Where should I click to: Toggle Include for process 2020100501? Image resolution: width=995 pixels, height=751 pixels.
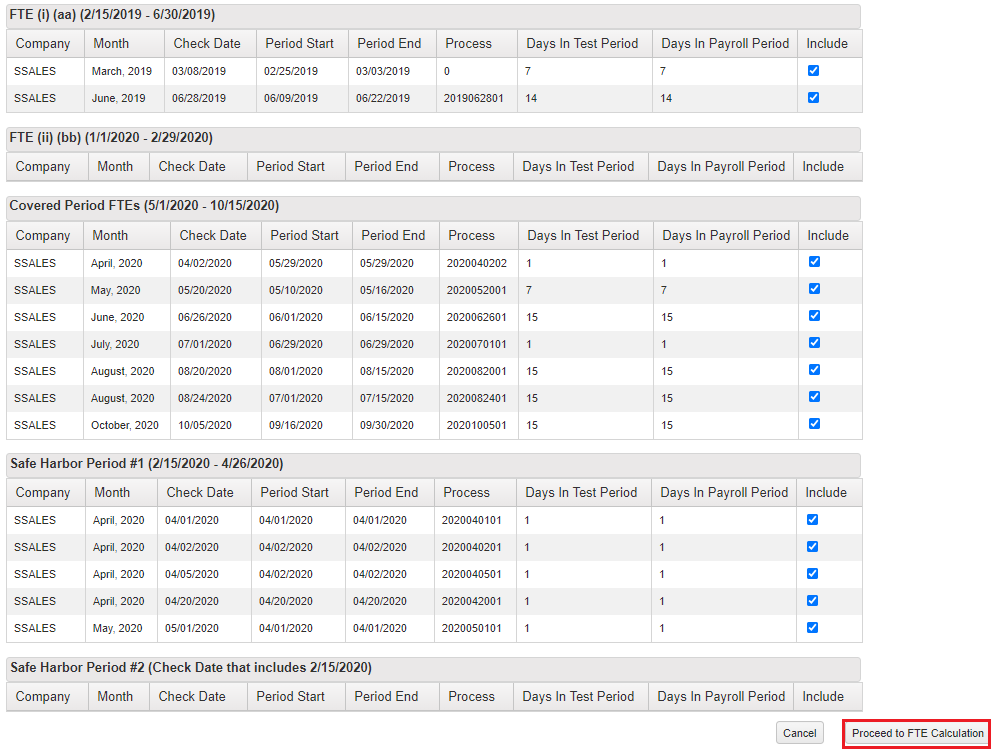[814, 424]
